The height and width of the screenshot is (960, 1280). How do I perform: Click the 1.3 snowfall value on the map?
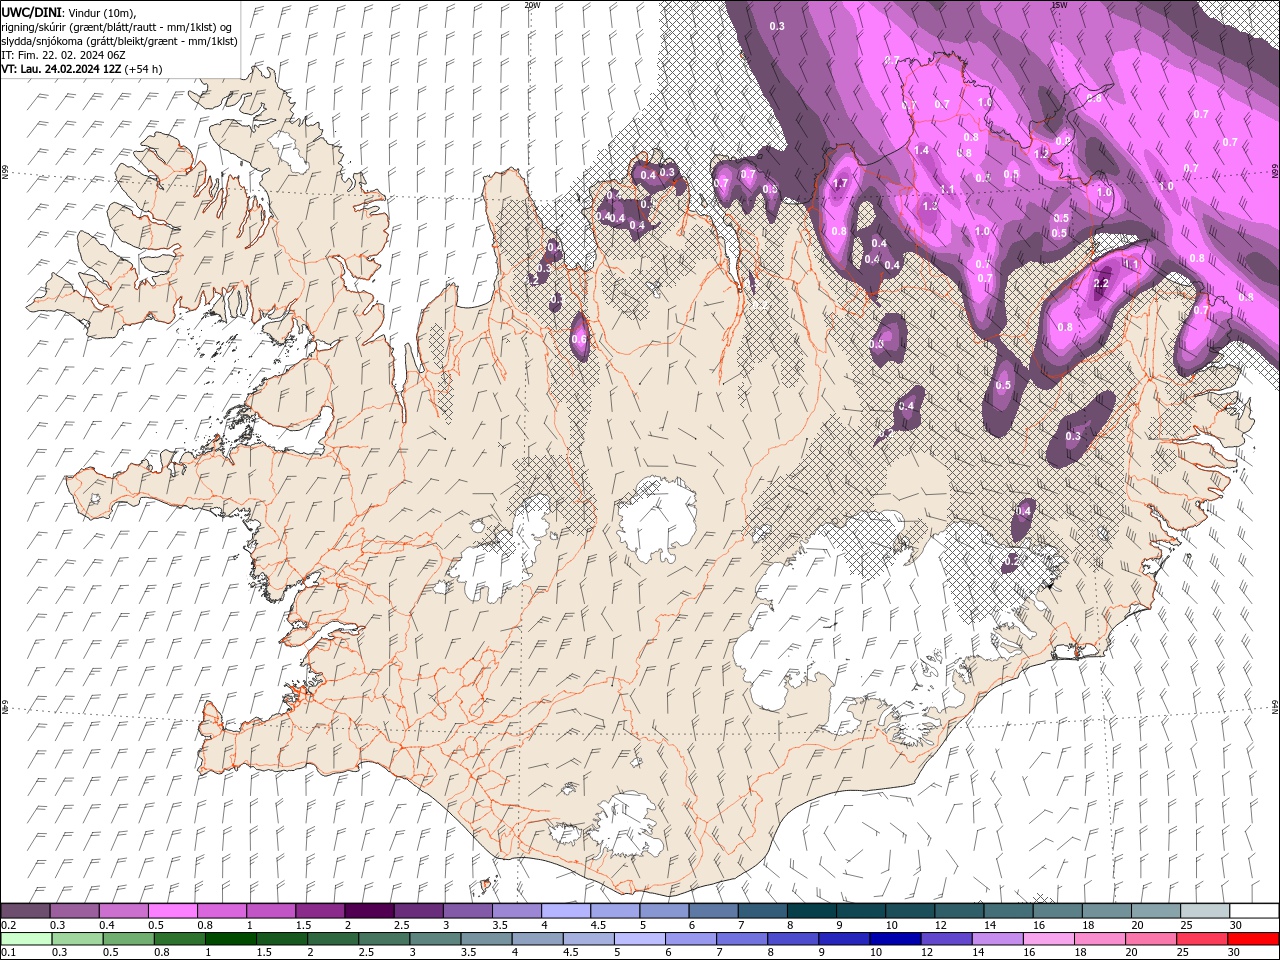click(929, 207)
